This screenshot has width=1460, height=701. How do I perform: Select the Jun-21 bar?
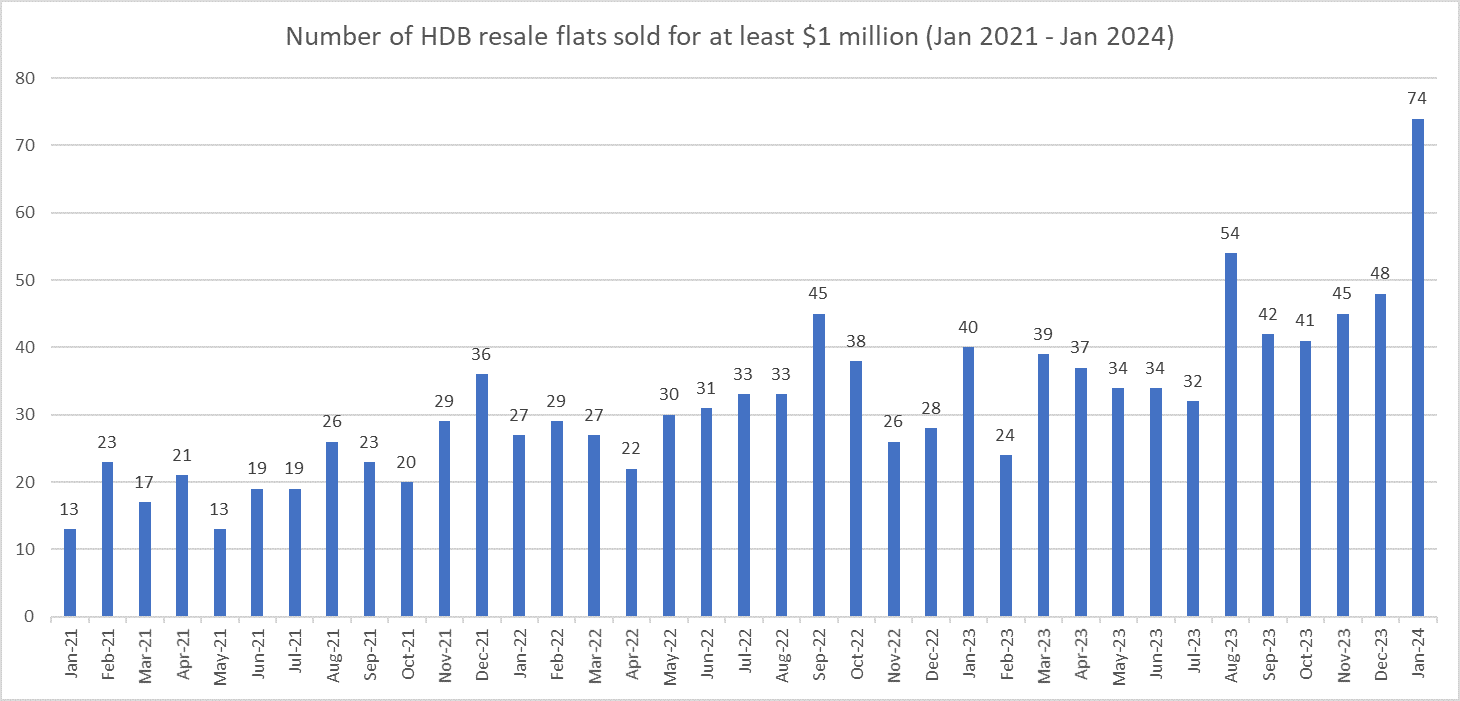click(257, 553)
